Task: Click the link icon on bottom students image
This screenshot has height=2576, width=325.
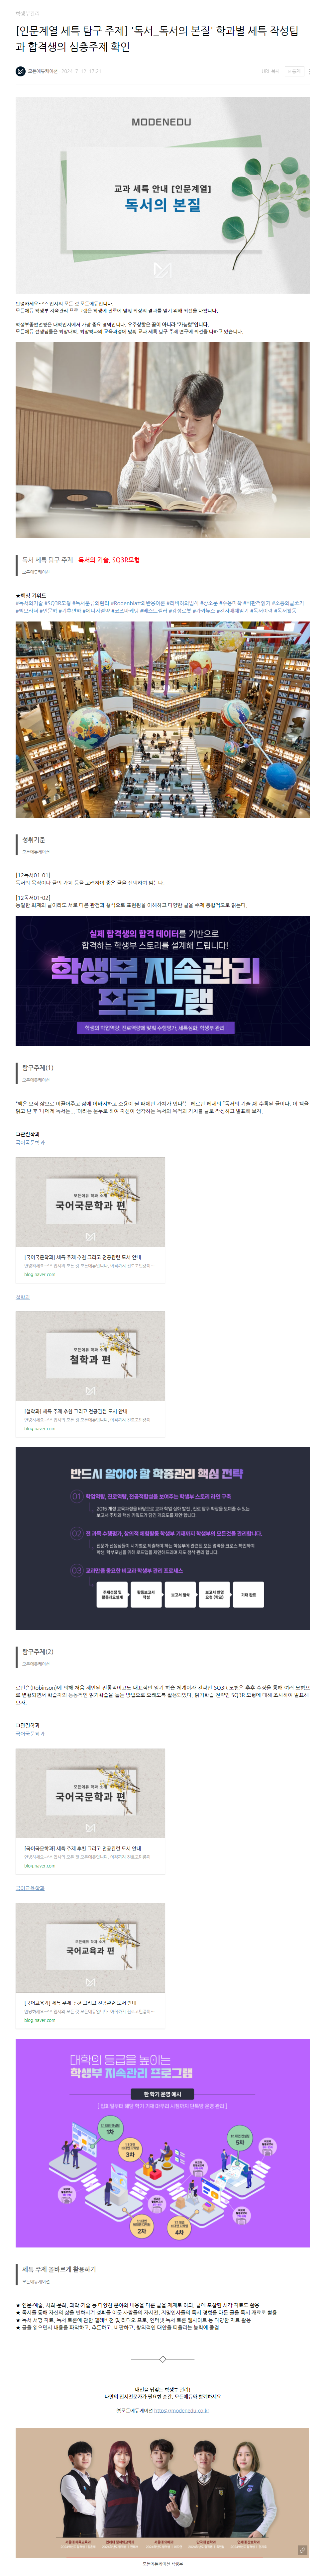Action: (303, 2550)
